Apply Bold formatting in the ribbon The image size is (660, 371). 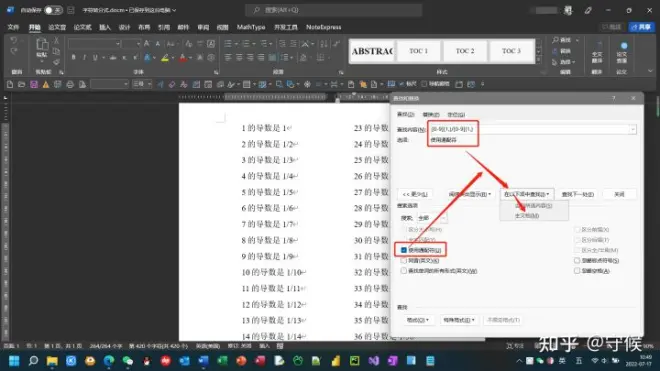coord(74,58)
